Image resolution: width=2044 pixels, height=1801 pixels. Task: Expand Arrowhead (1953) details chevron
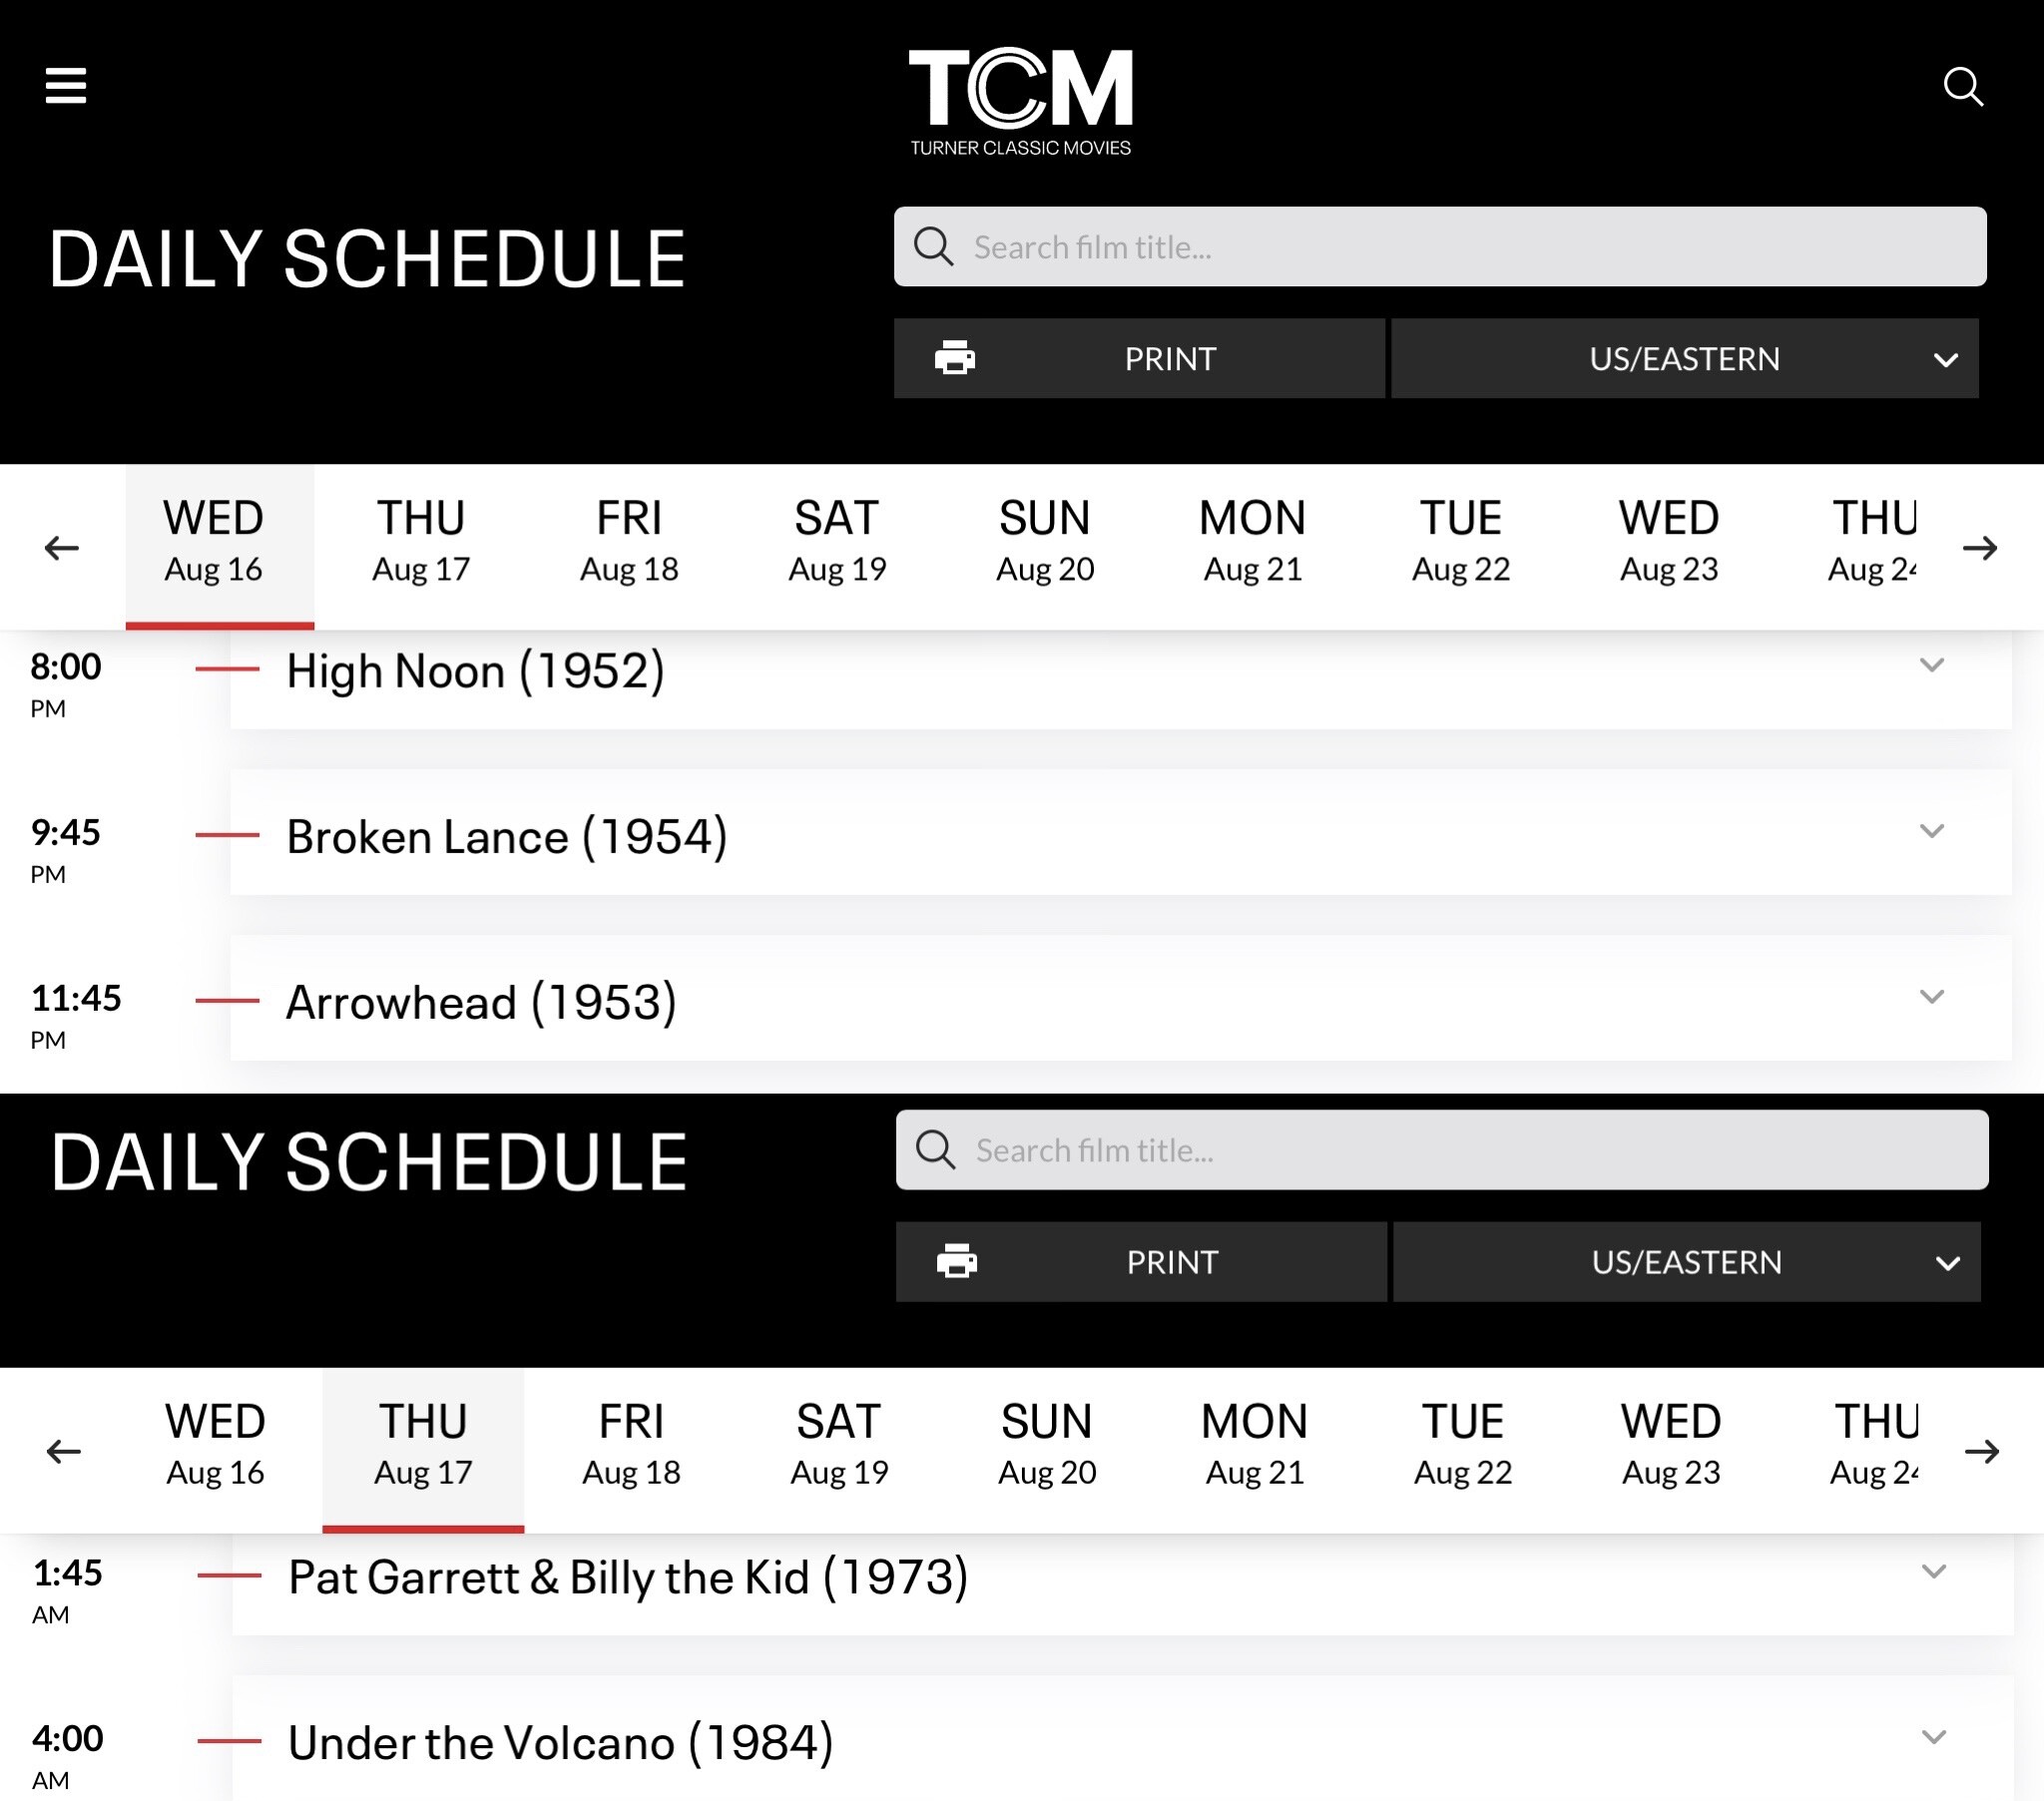(1932, 996)
